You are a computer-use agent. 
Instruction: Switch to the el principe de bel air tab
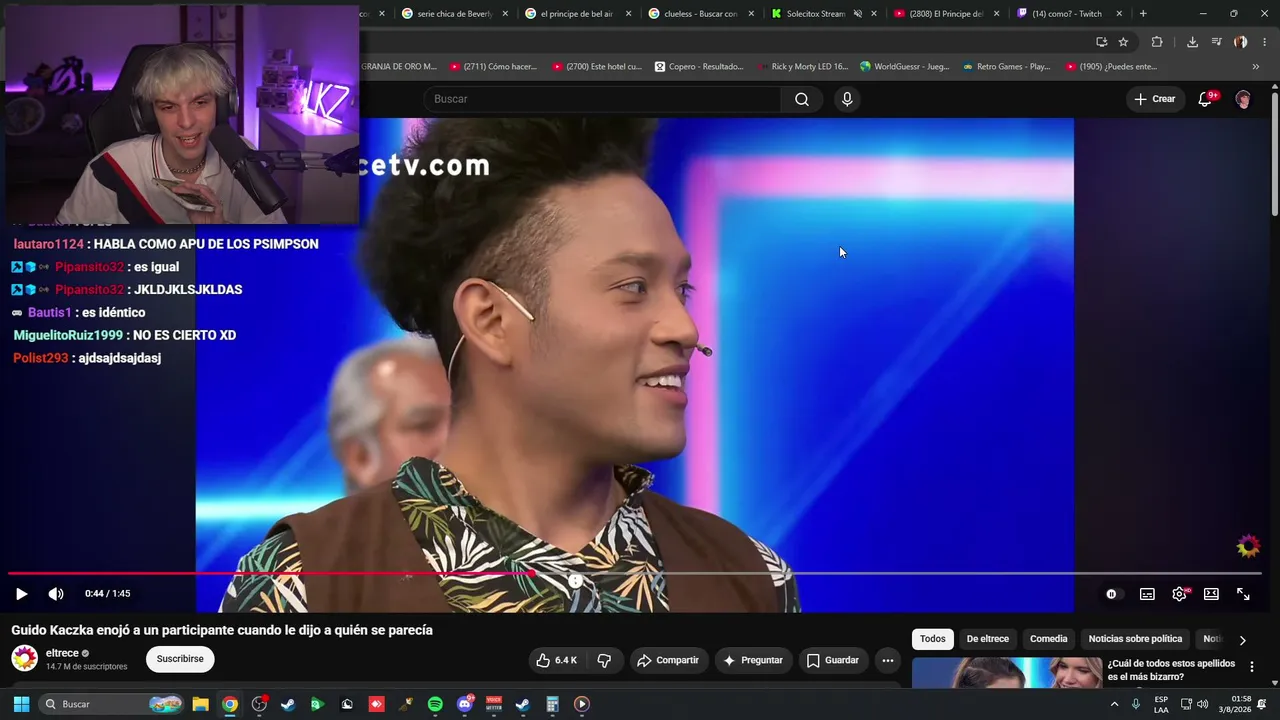pyautogui.click(x=577, y=14)
